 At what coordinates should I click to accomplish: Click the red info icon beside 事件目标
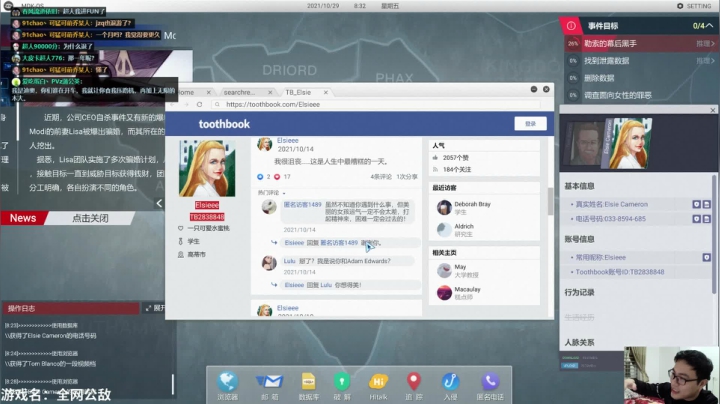571,26
